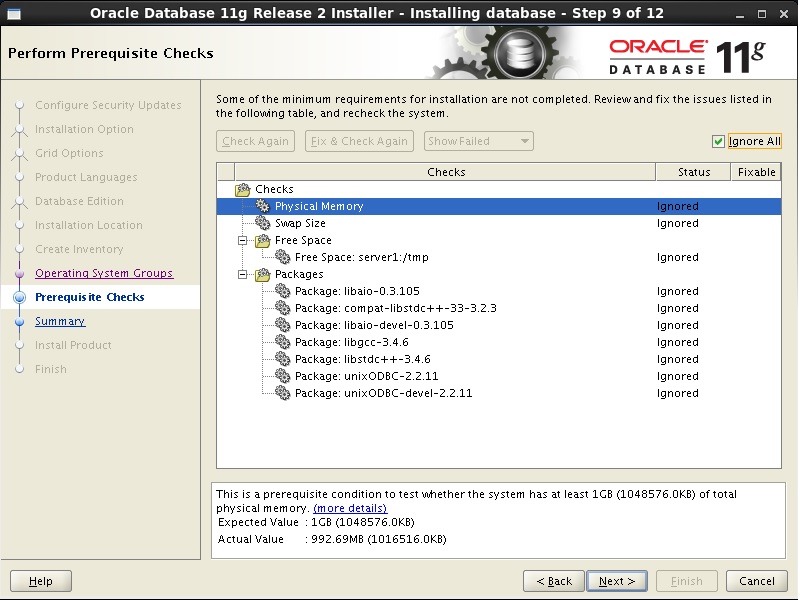
Task: Click the gear icon beside Swap Size
Action: [x=263, y=223]
